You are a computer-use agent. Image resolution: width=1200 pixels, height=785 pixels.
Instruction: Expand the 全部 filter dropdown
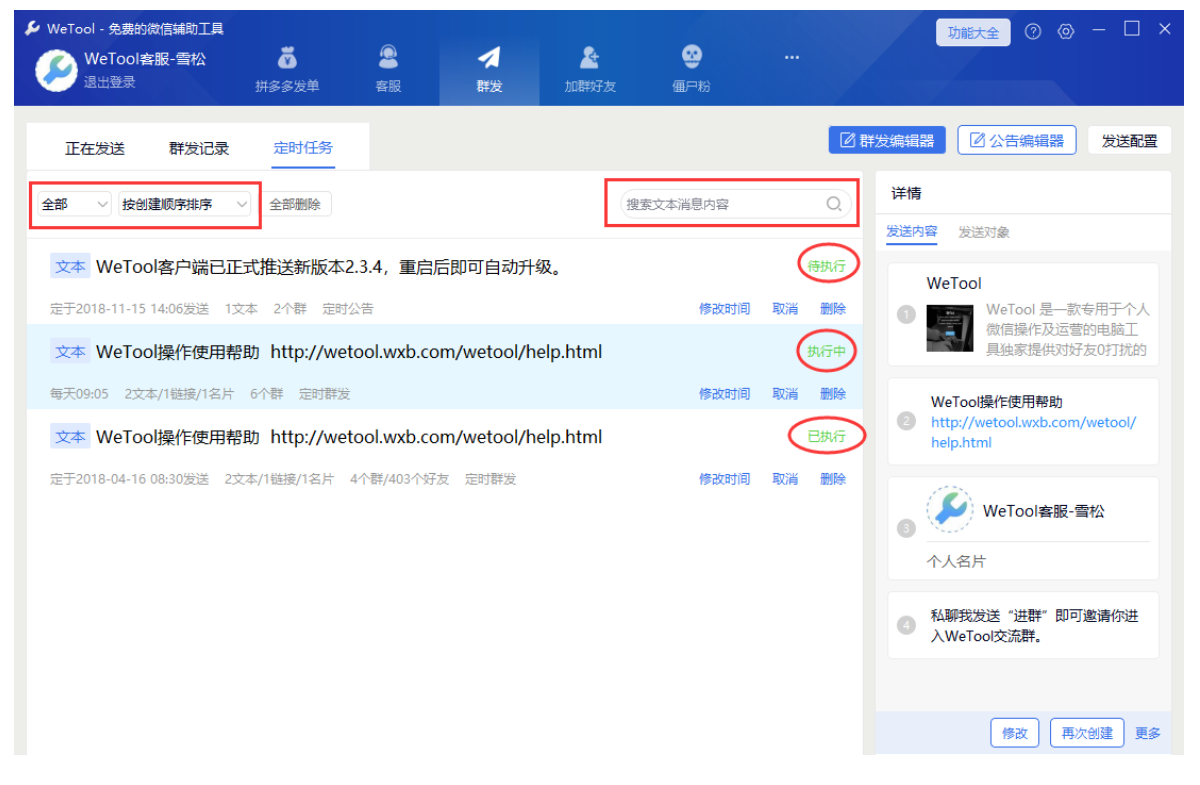coord(74,204)
